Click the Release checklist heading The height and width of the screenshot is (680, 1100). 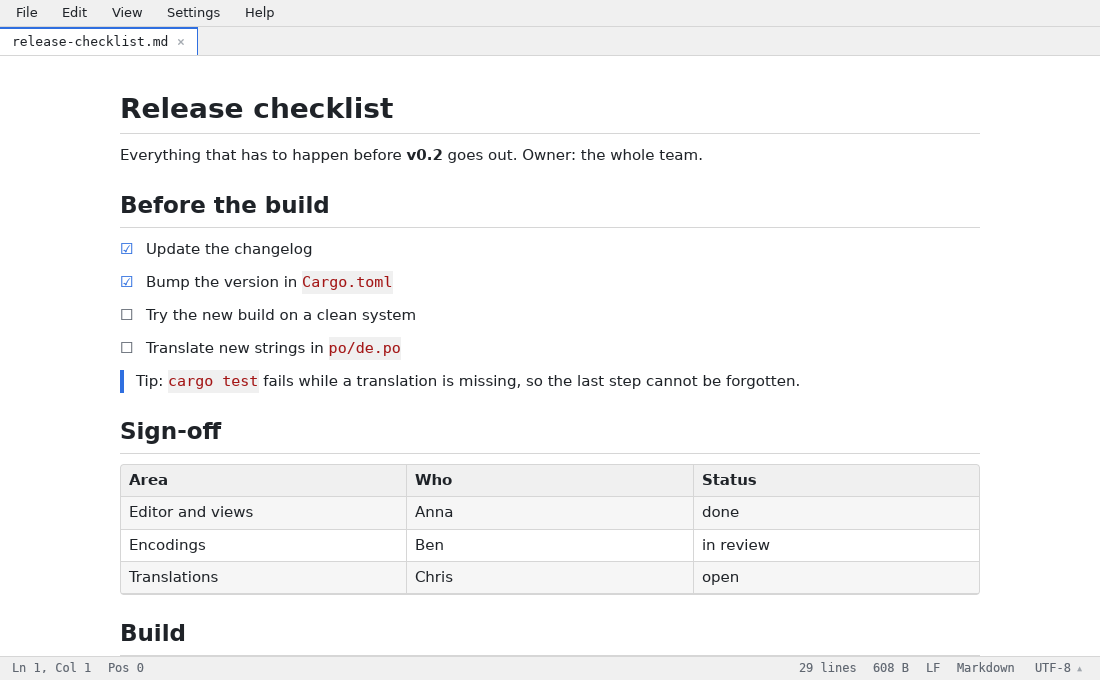(257, 109)
